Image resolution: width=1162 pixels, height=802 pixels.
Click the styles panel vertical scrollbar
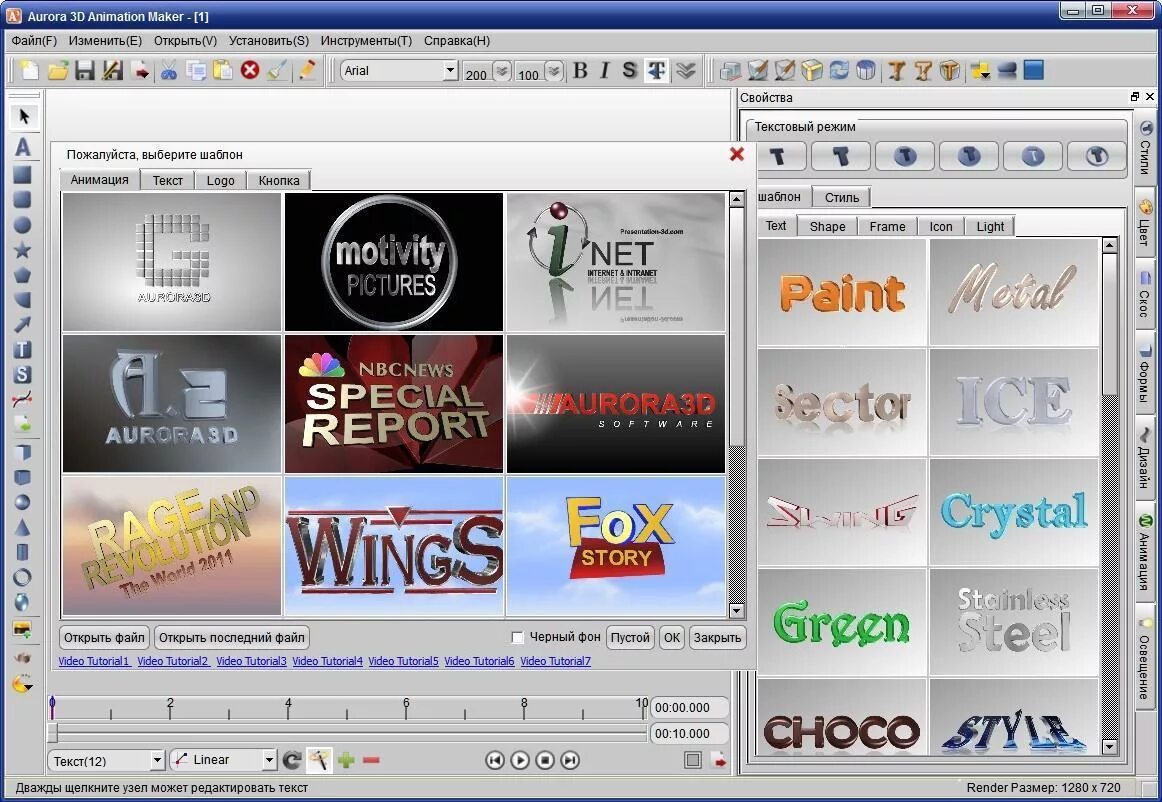pyautogui.click(x=1109, y=496)
